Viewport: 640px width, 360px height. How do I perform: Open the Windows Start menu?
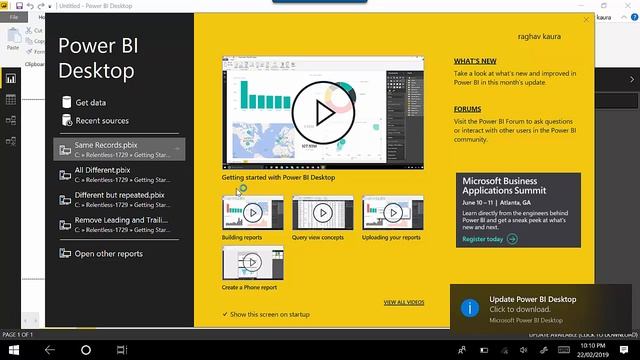14,350
